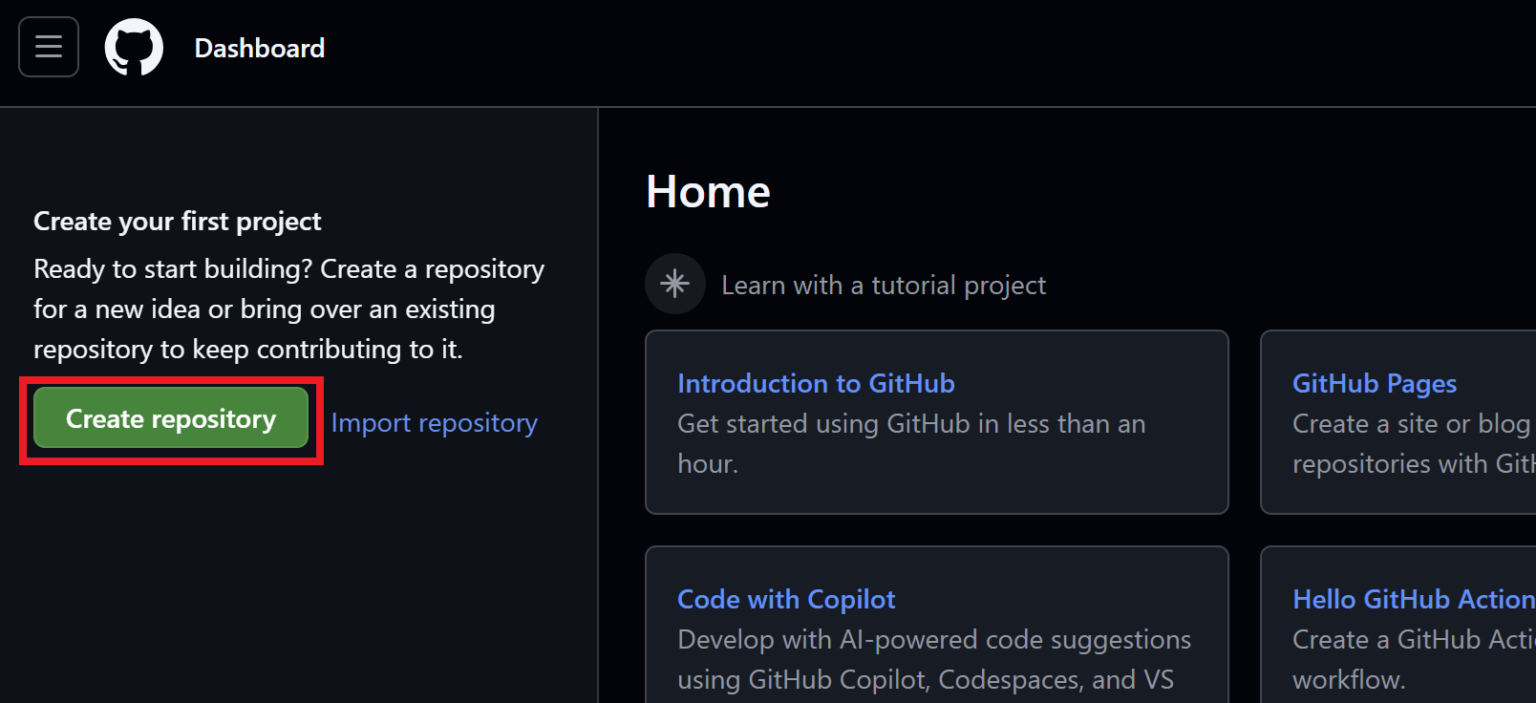1536x703 pixels.
Task: Select the spark icon beside the tutorial heading
Action: tap(675, 284)
